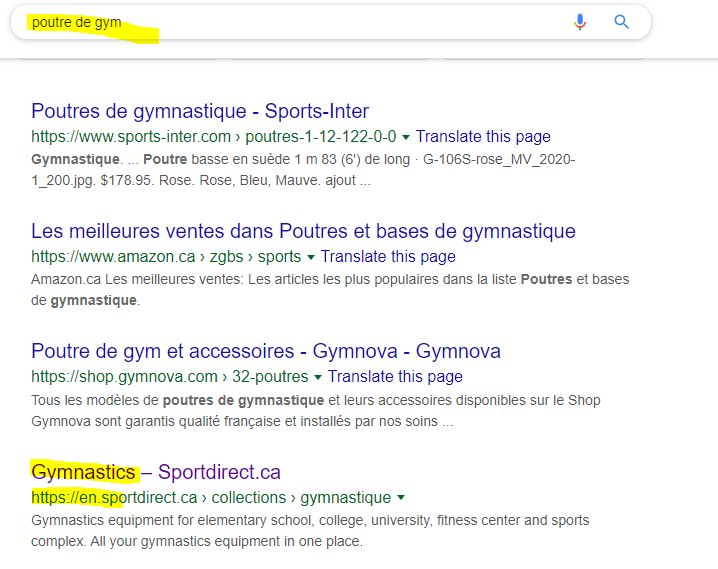Click the https://shop.gymnova.com › 32-poutres URL
Screen dimensions: 718x569
click(x=169, y=376)
